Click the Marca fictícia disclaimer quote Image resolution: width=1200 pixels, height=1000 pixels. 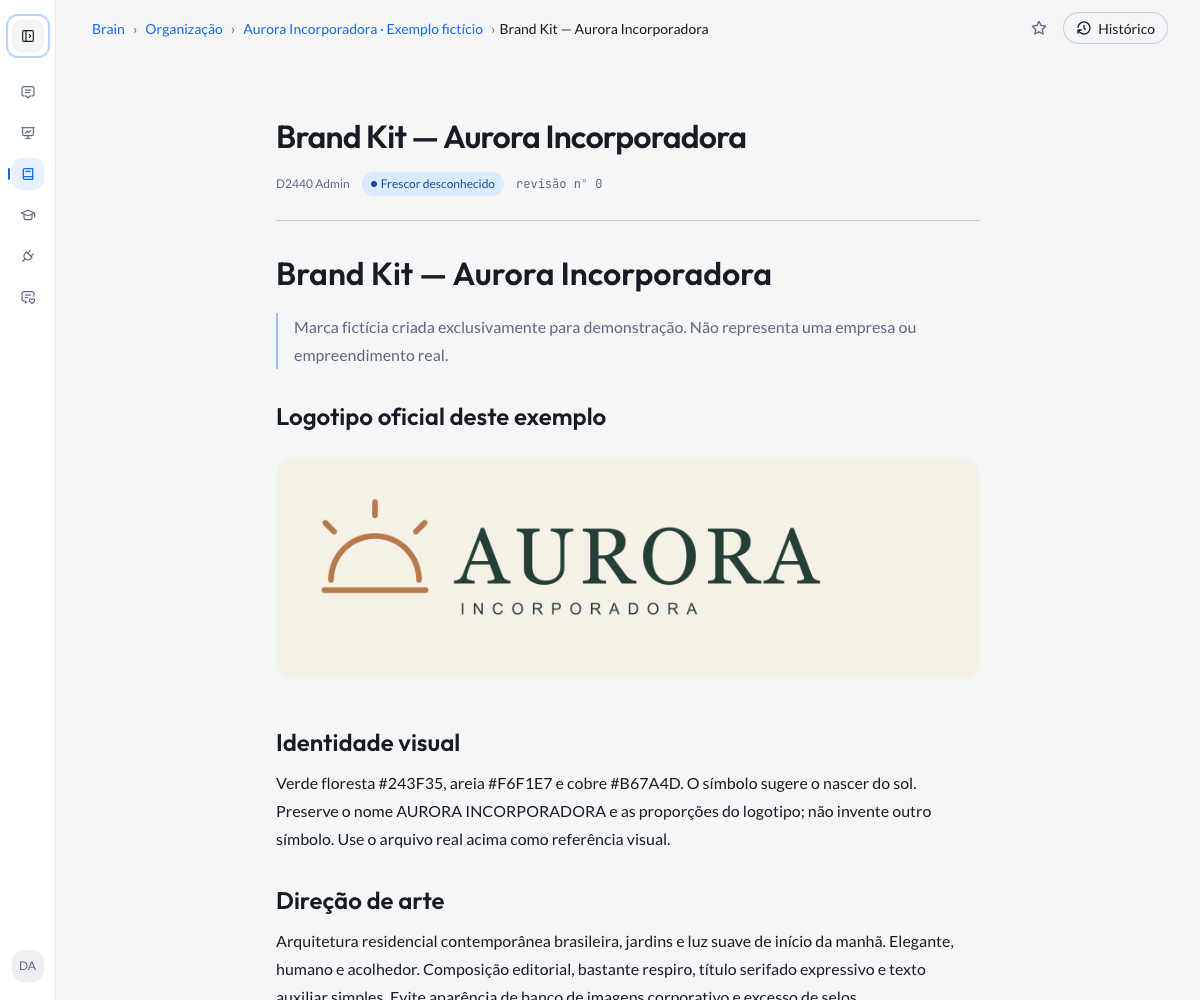point(628,341)
